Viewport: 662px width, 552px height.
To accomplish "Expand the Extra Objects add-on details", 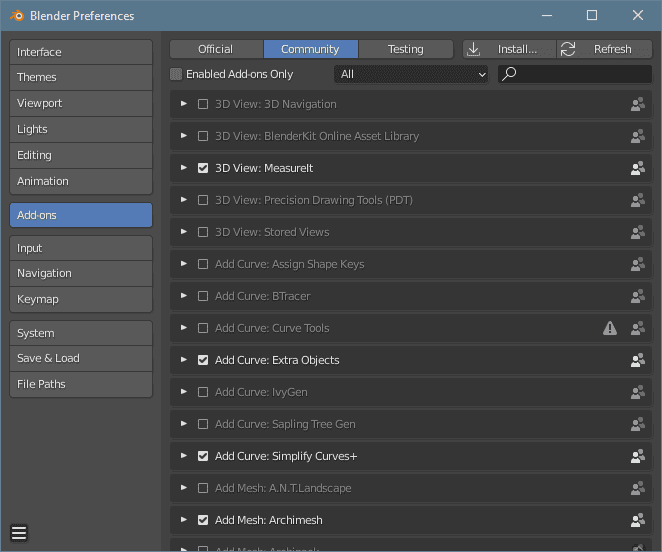I will click(x=184, y=360).
